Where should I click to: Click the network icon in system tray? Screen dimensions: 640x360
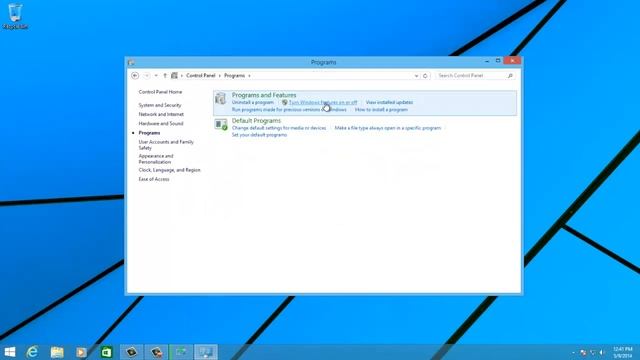[x=593, y=352]
